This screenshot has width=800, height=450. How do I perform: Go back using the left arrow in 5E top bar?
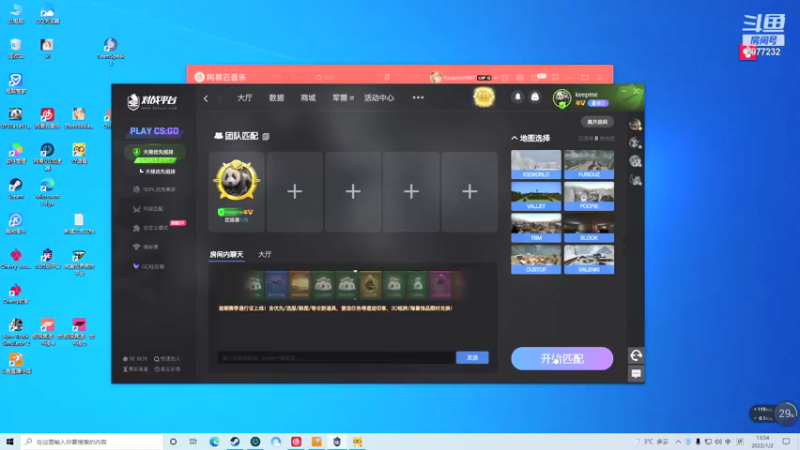pyautogui.click(x=206, y=98)
